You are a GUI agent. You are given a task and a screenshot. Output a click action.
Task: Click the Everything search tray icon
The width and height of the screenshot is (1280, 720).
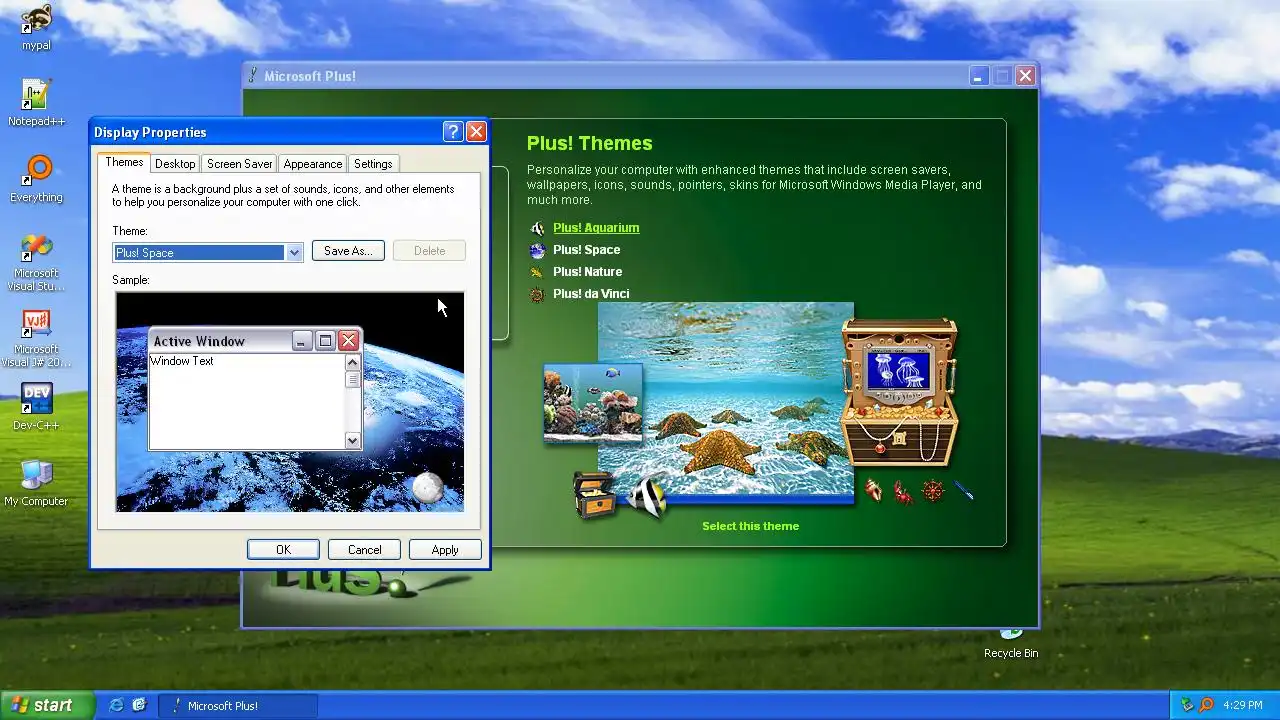point(1207,705)
